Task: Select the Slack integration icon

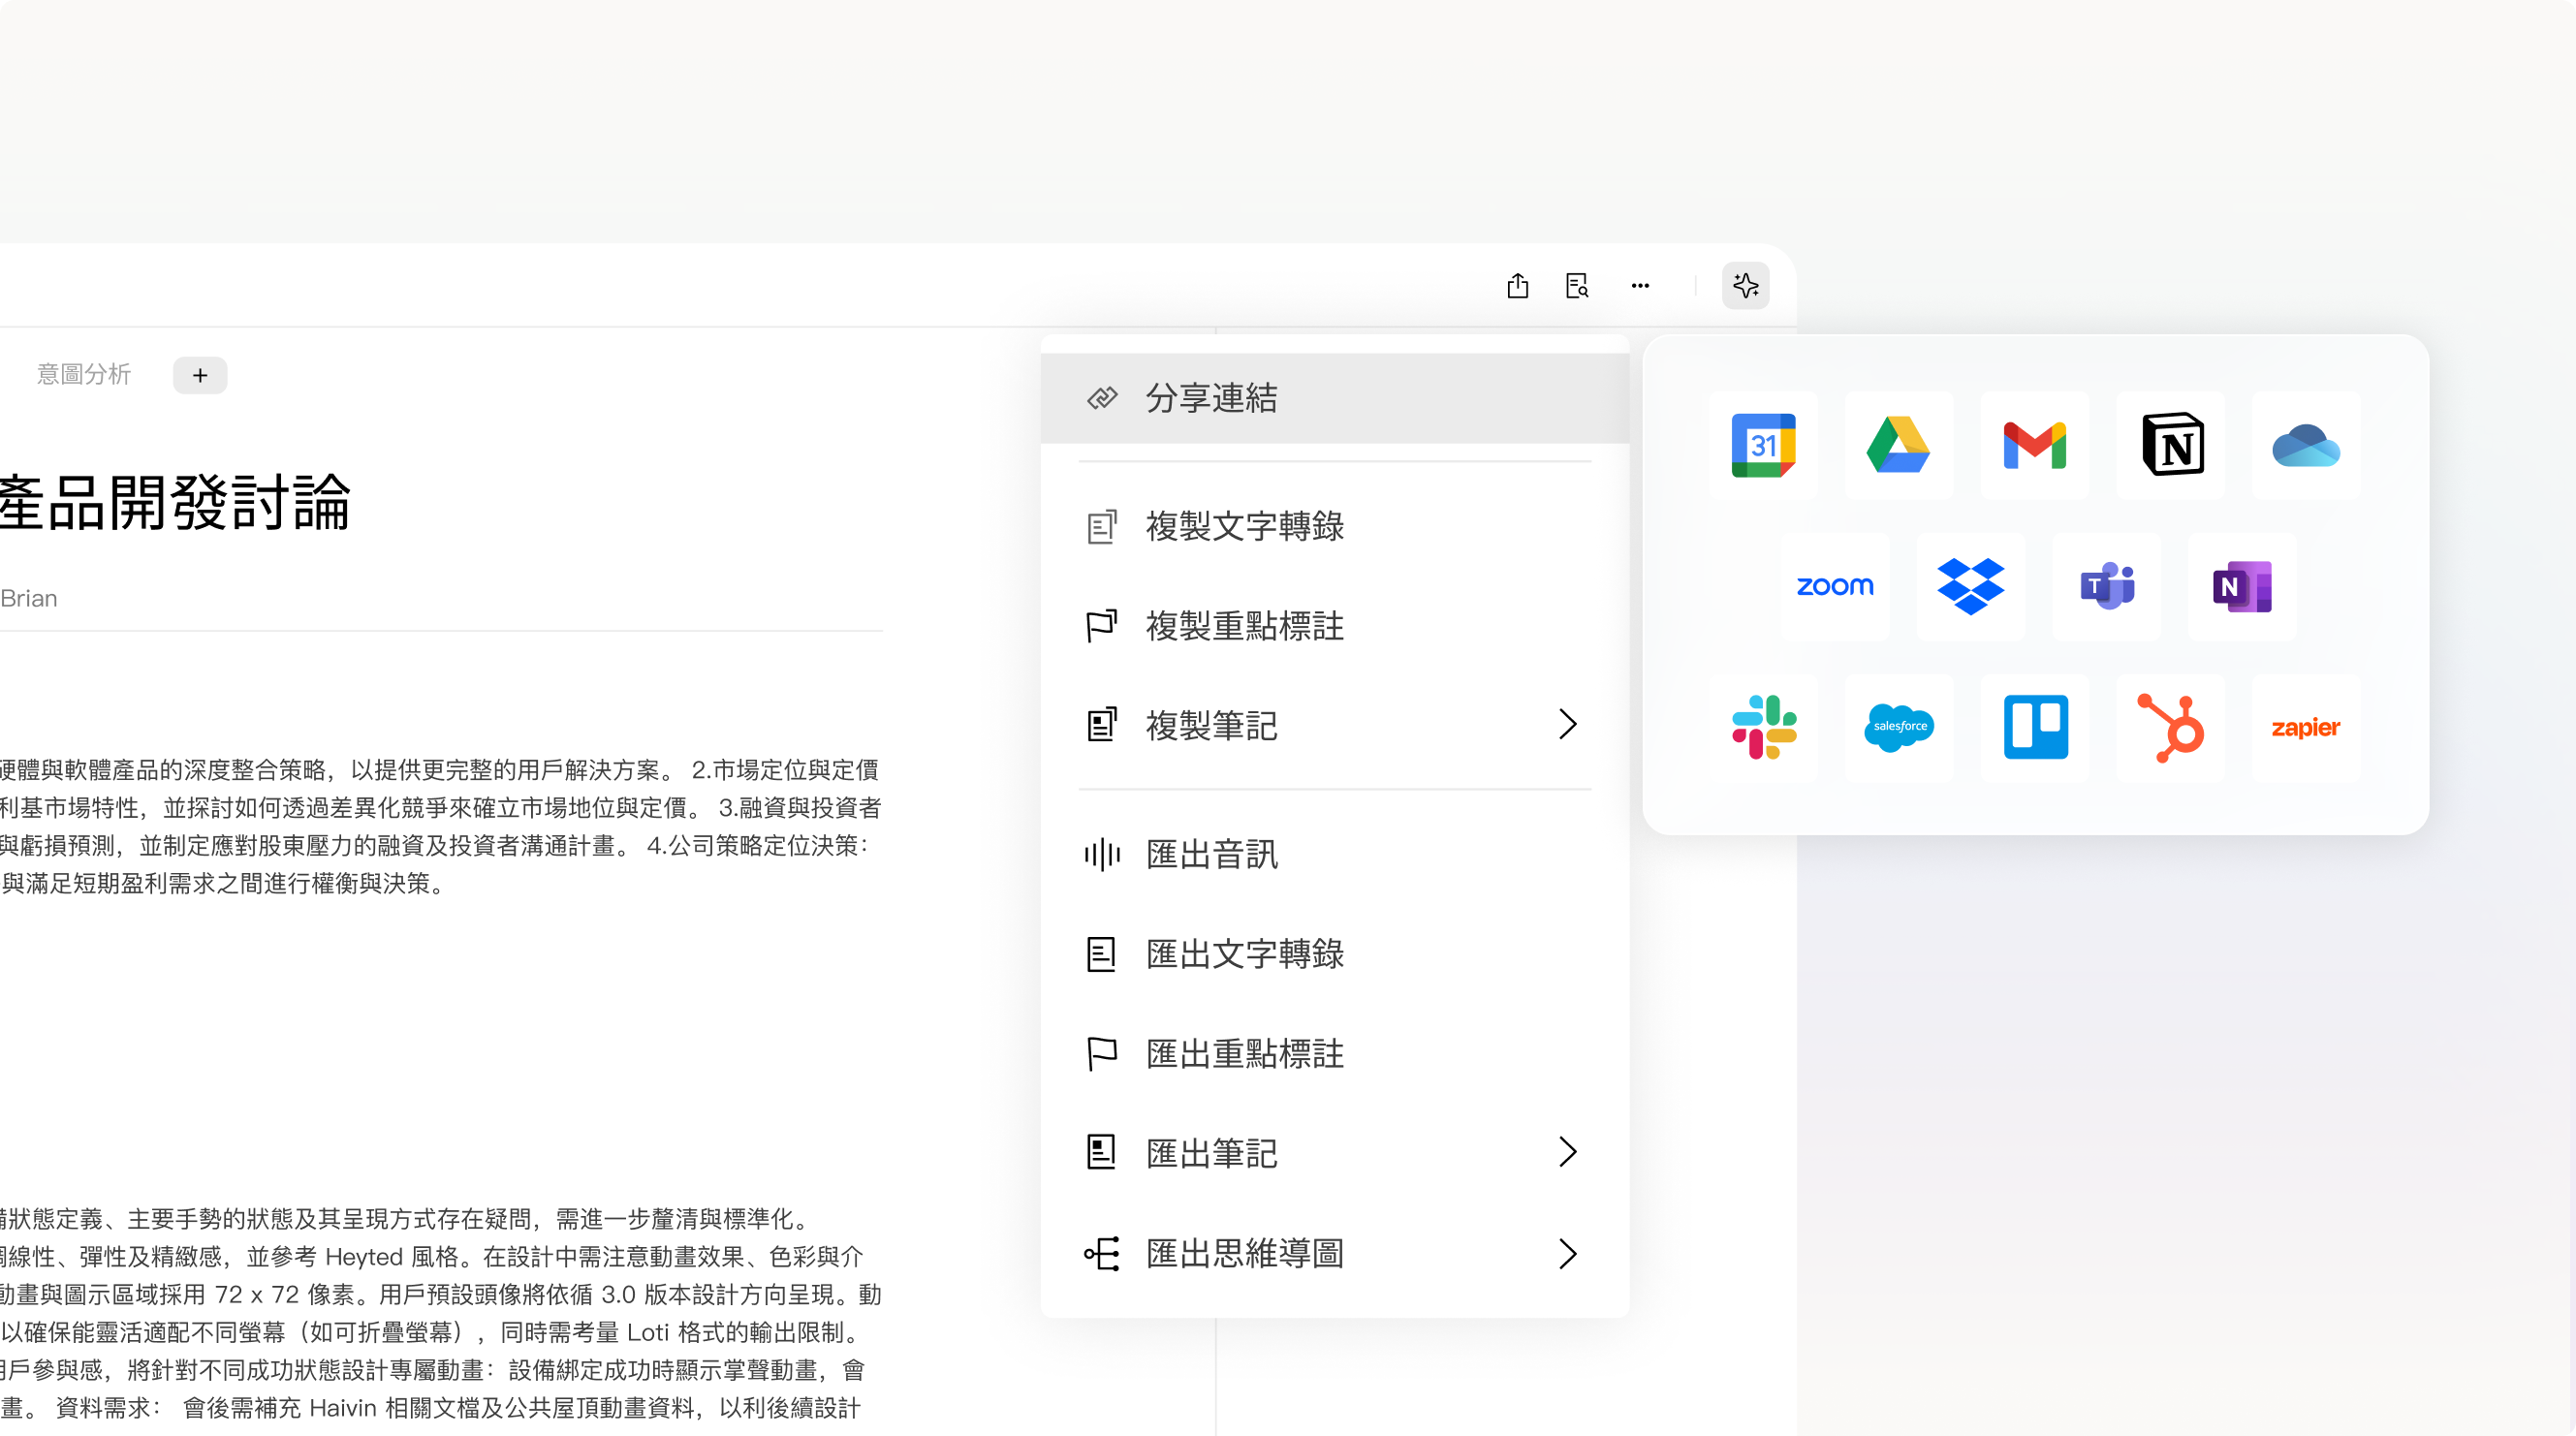Action: [1763, 727]
